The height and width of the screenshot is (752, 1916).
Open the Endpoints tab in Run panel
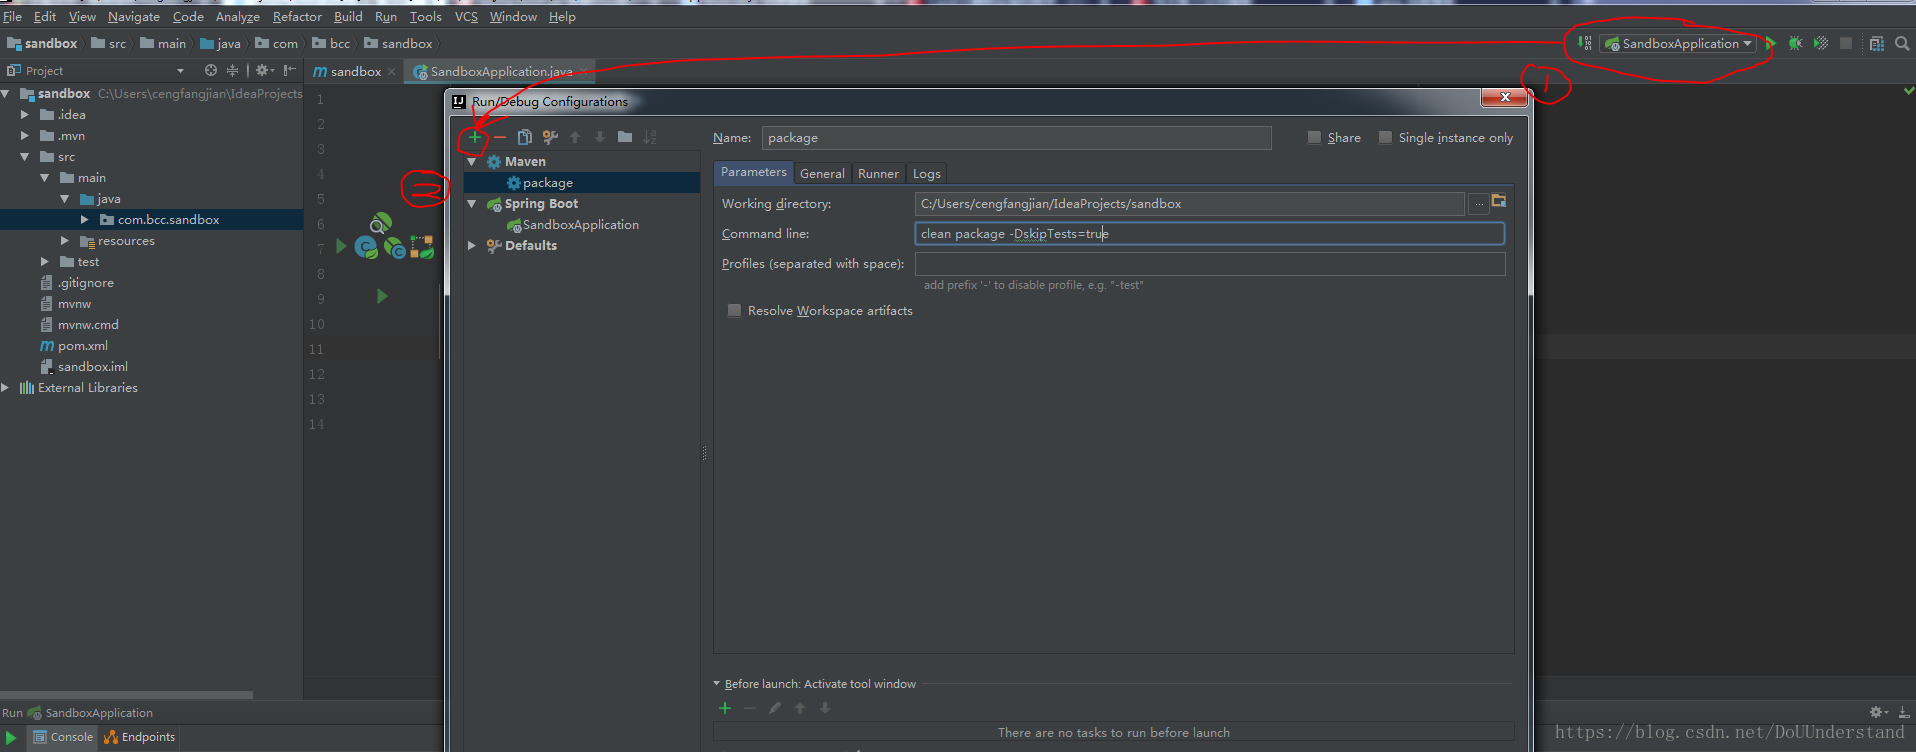[140, 737]
